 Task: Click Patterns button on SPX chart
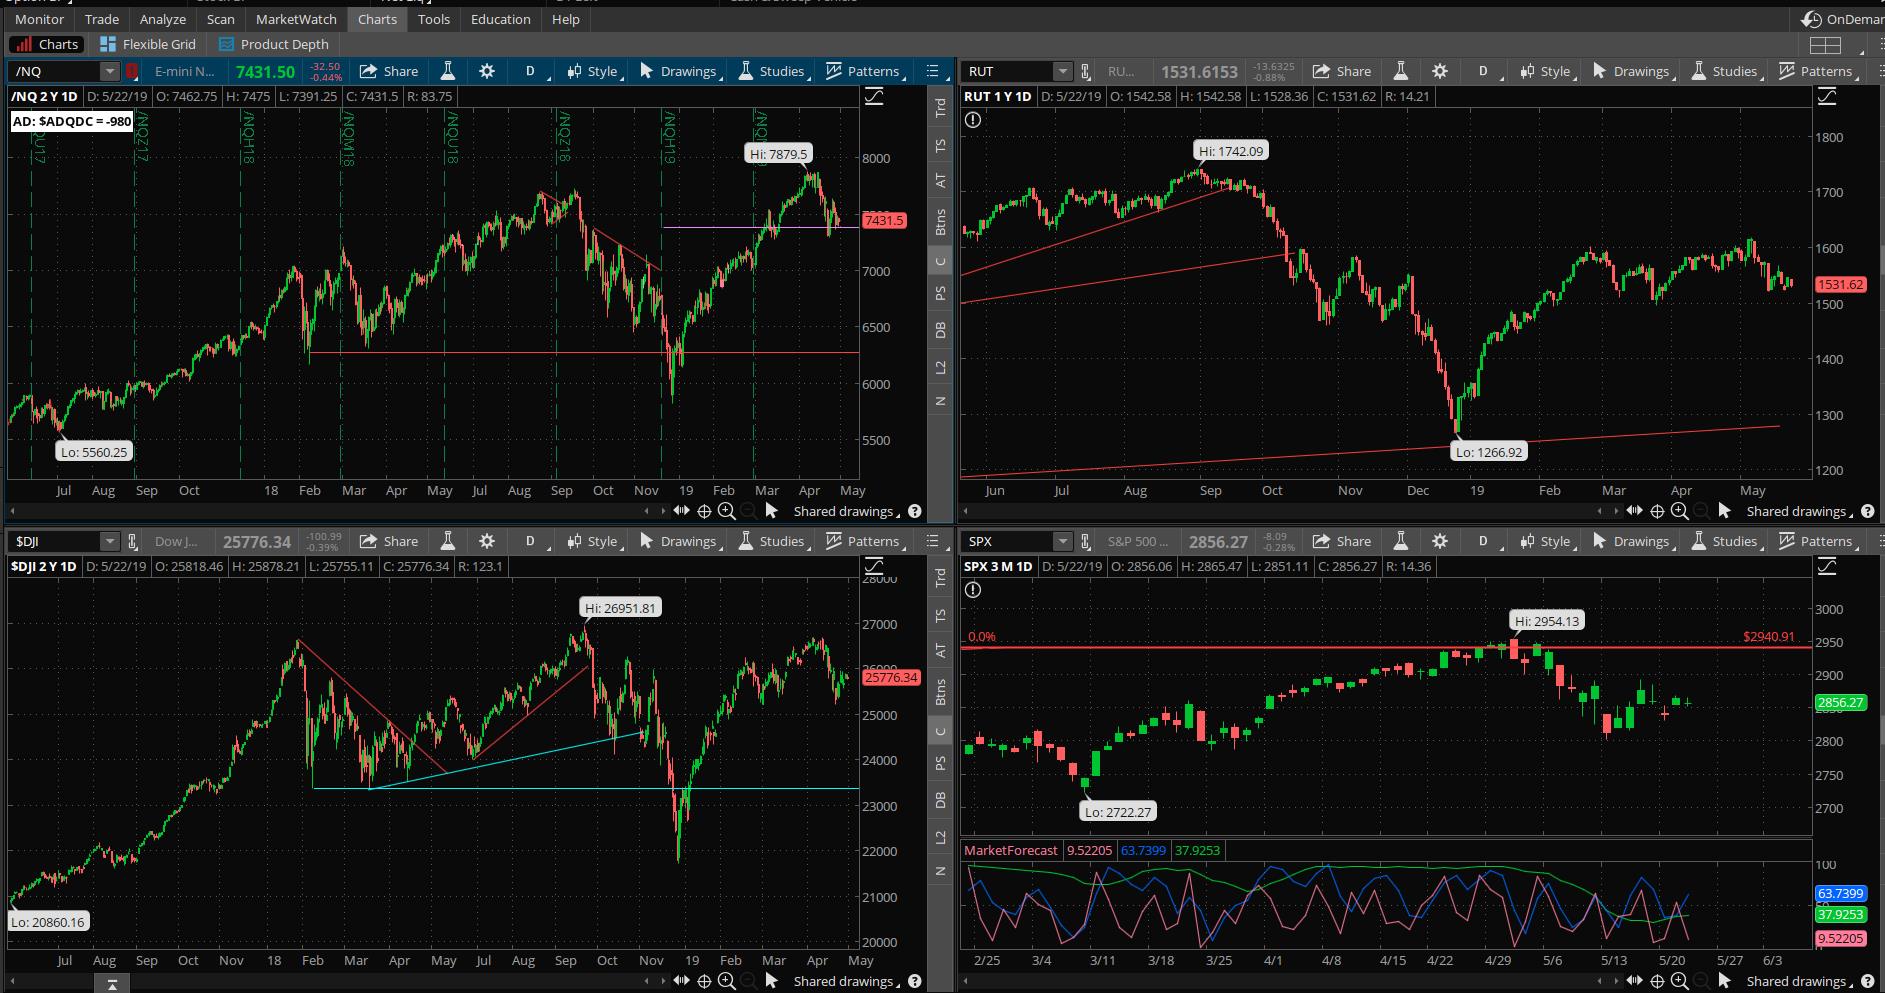coord(1817,541)
